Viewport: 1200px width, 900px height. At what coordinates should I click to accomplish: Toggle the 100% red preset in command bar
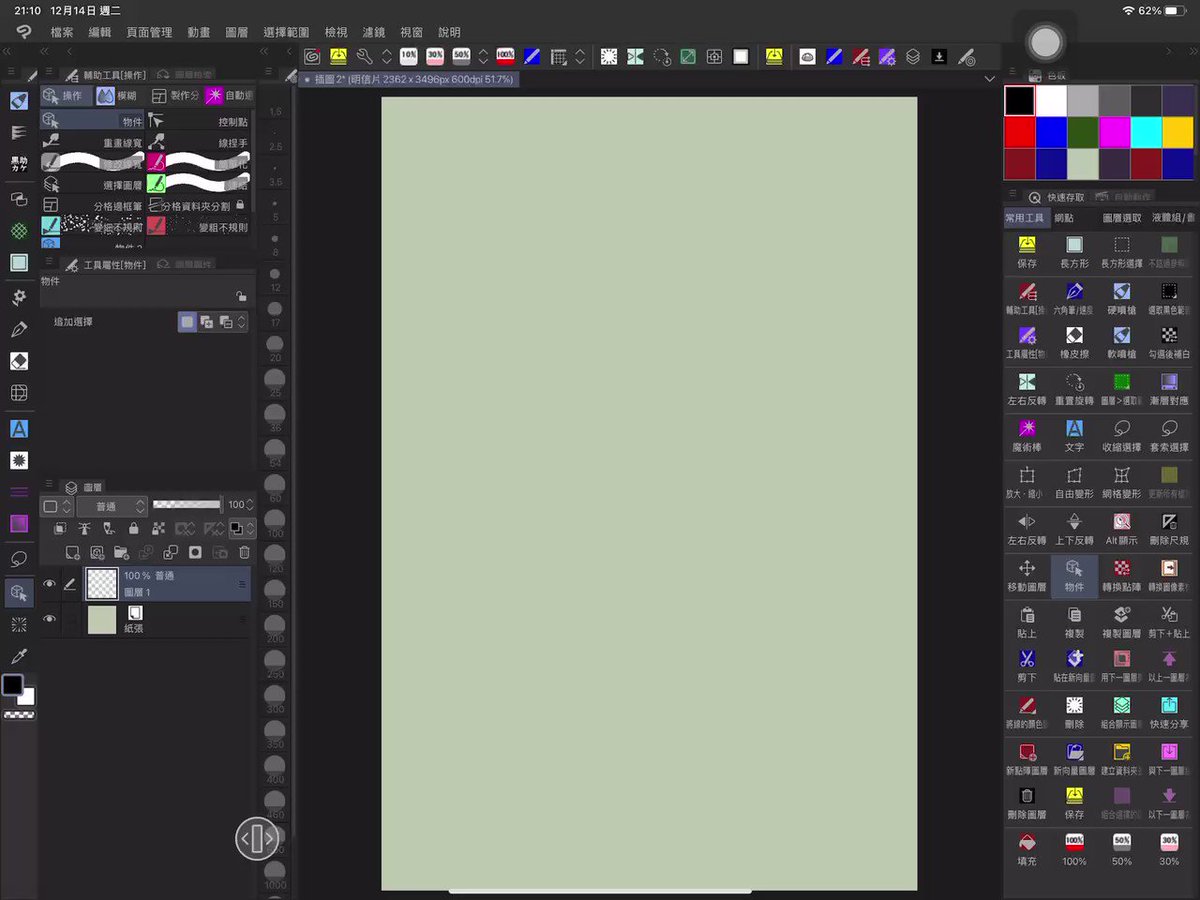[x=505, y=56]
